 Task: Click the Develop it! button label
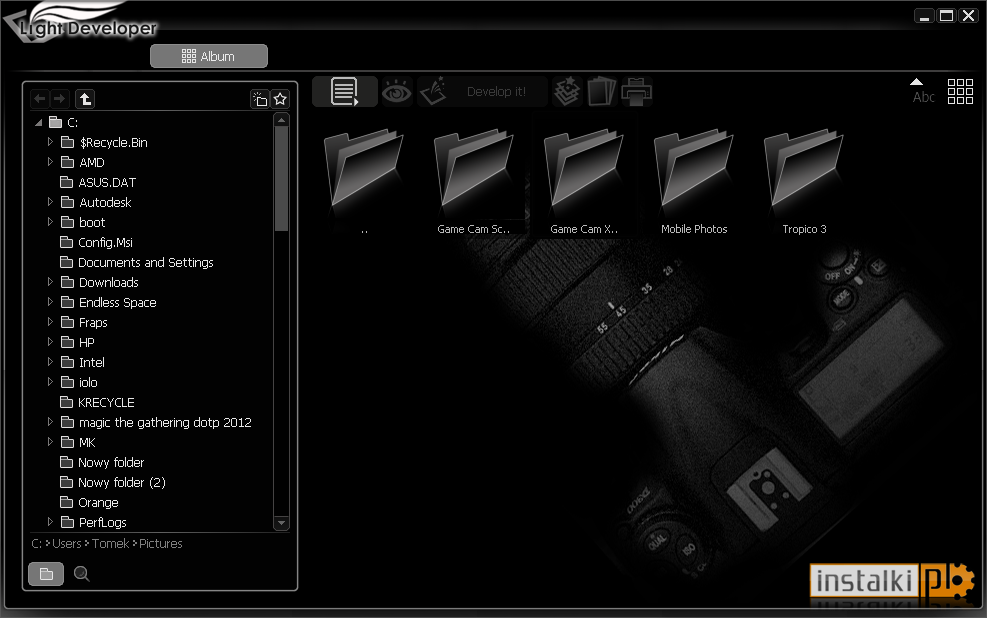point(496,92)
